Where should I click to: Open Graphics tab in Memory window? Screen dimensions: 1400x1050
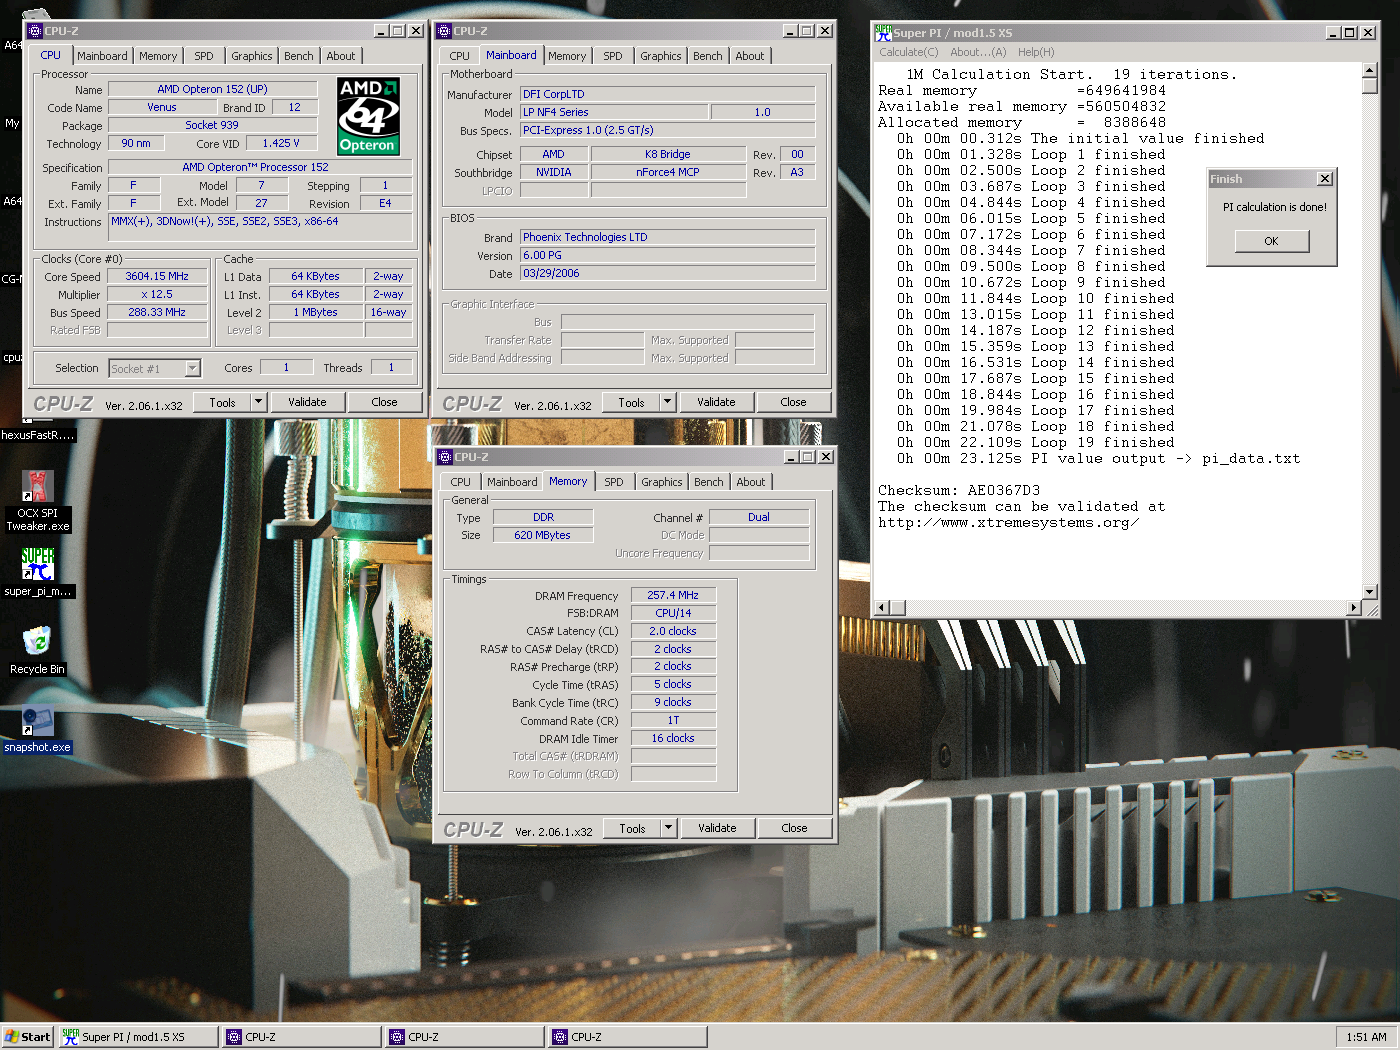(x=661, y=482)
